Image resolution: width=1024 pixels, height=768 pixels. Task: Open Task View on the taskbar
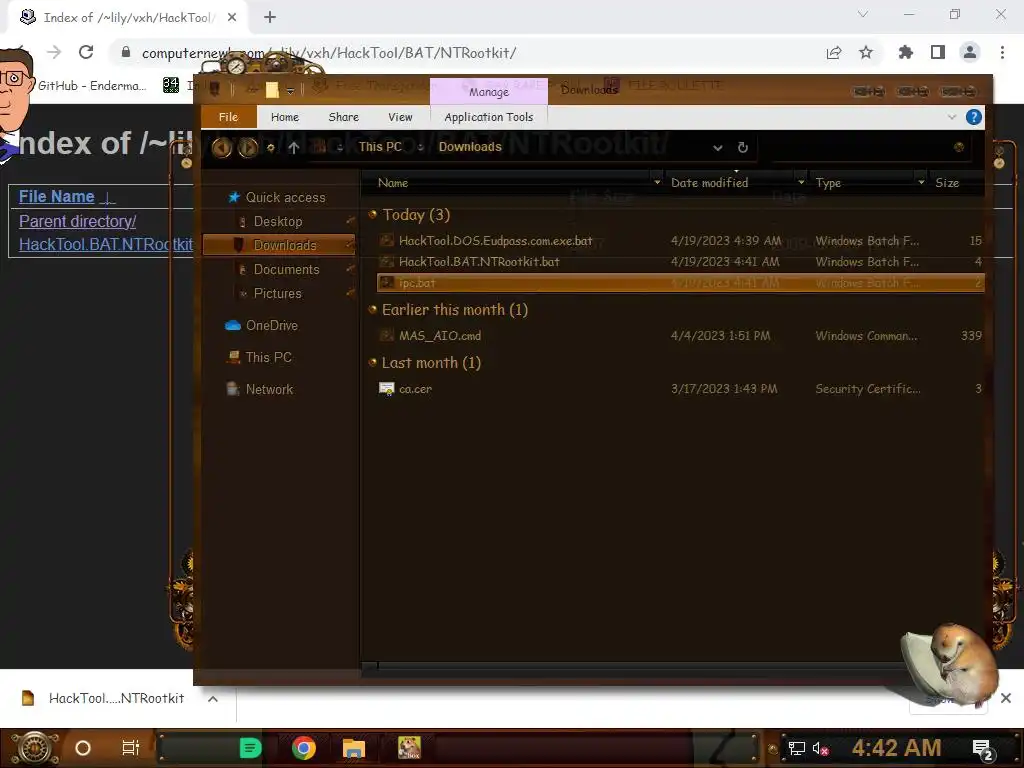[131, 748]
